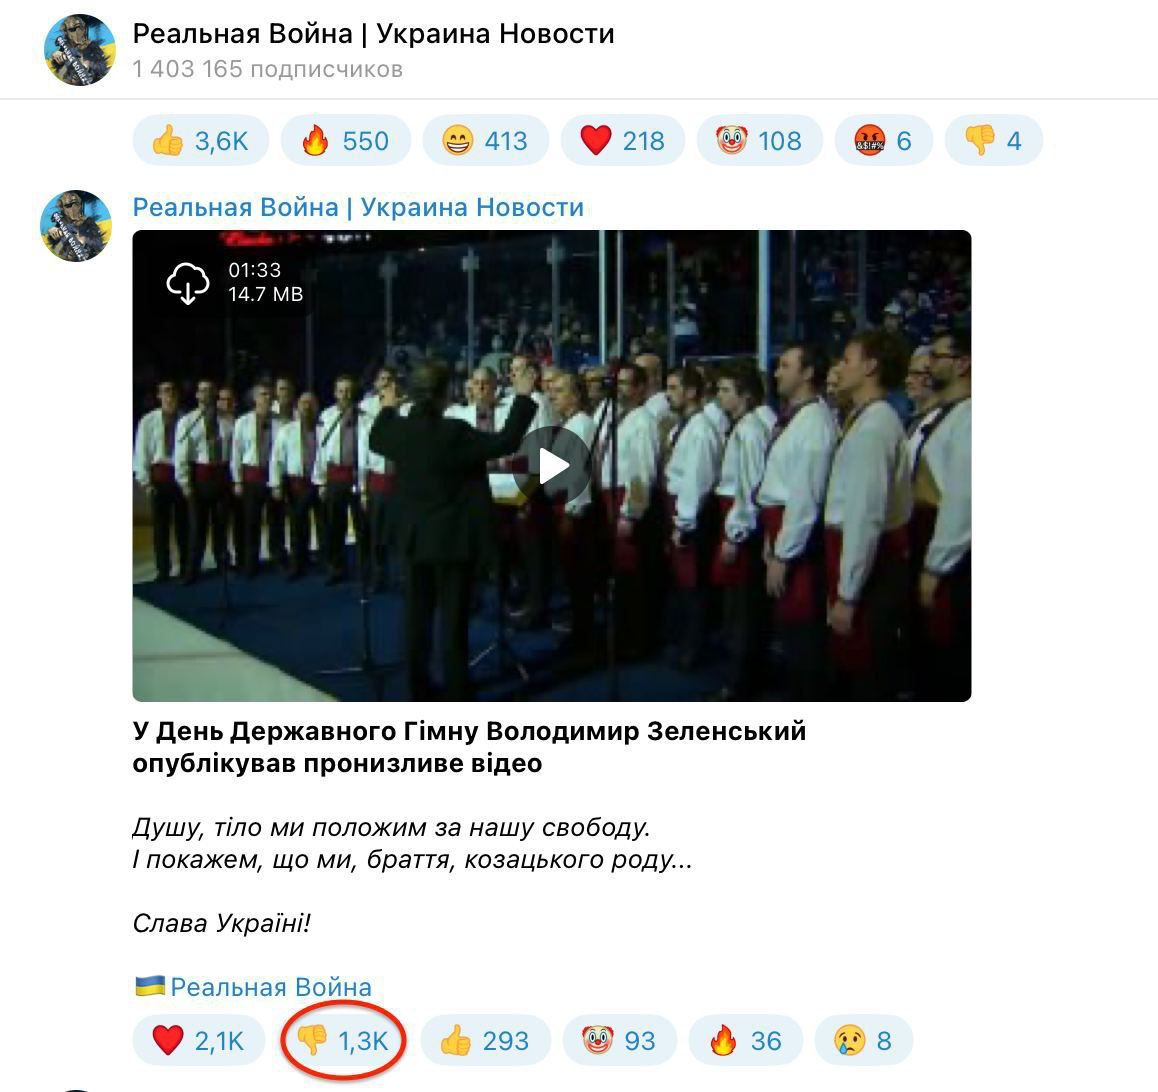Image resolution: width=1158 pixels, height=1092 pixels.
Task: Tap the red heart 218 reaction
Action: [623, 140]
